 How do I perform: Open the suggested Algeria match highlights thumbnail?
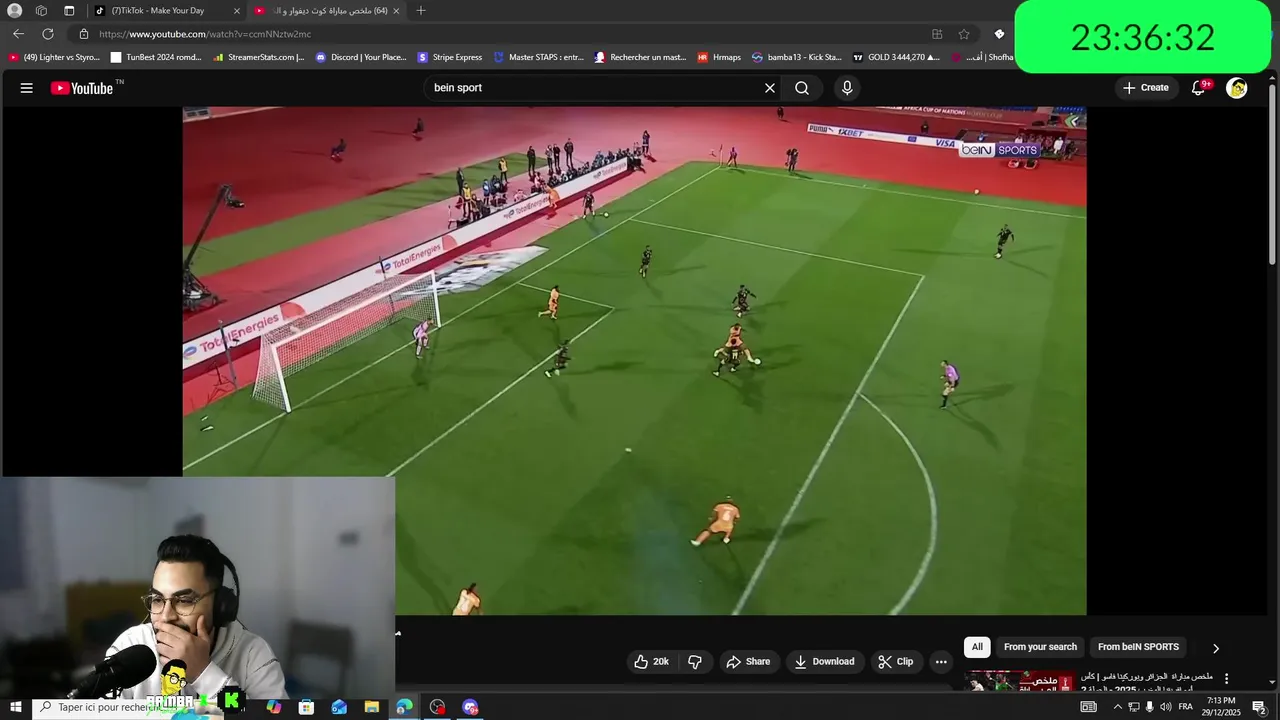1019,681
